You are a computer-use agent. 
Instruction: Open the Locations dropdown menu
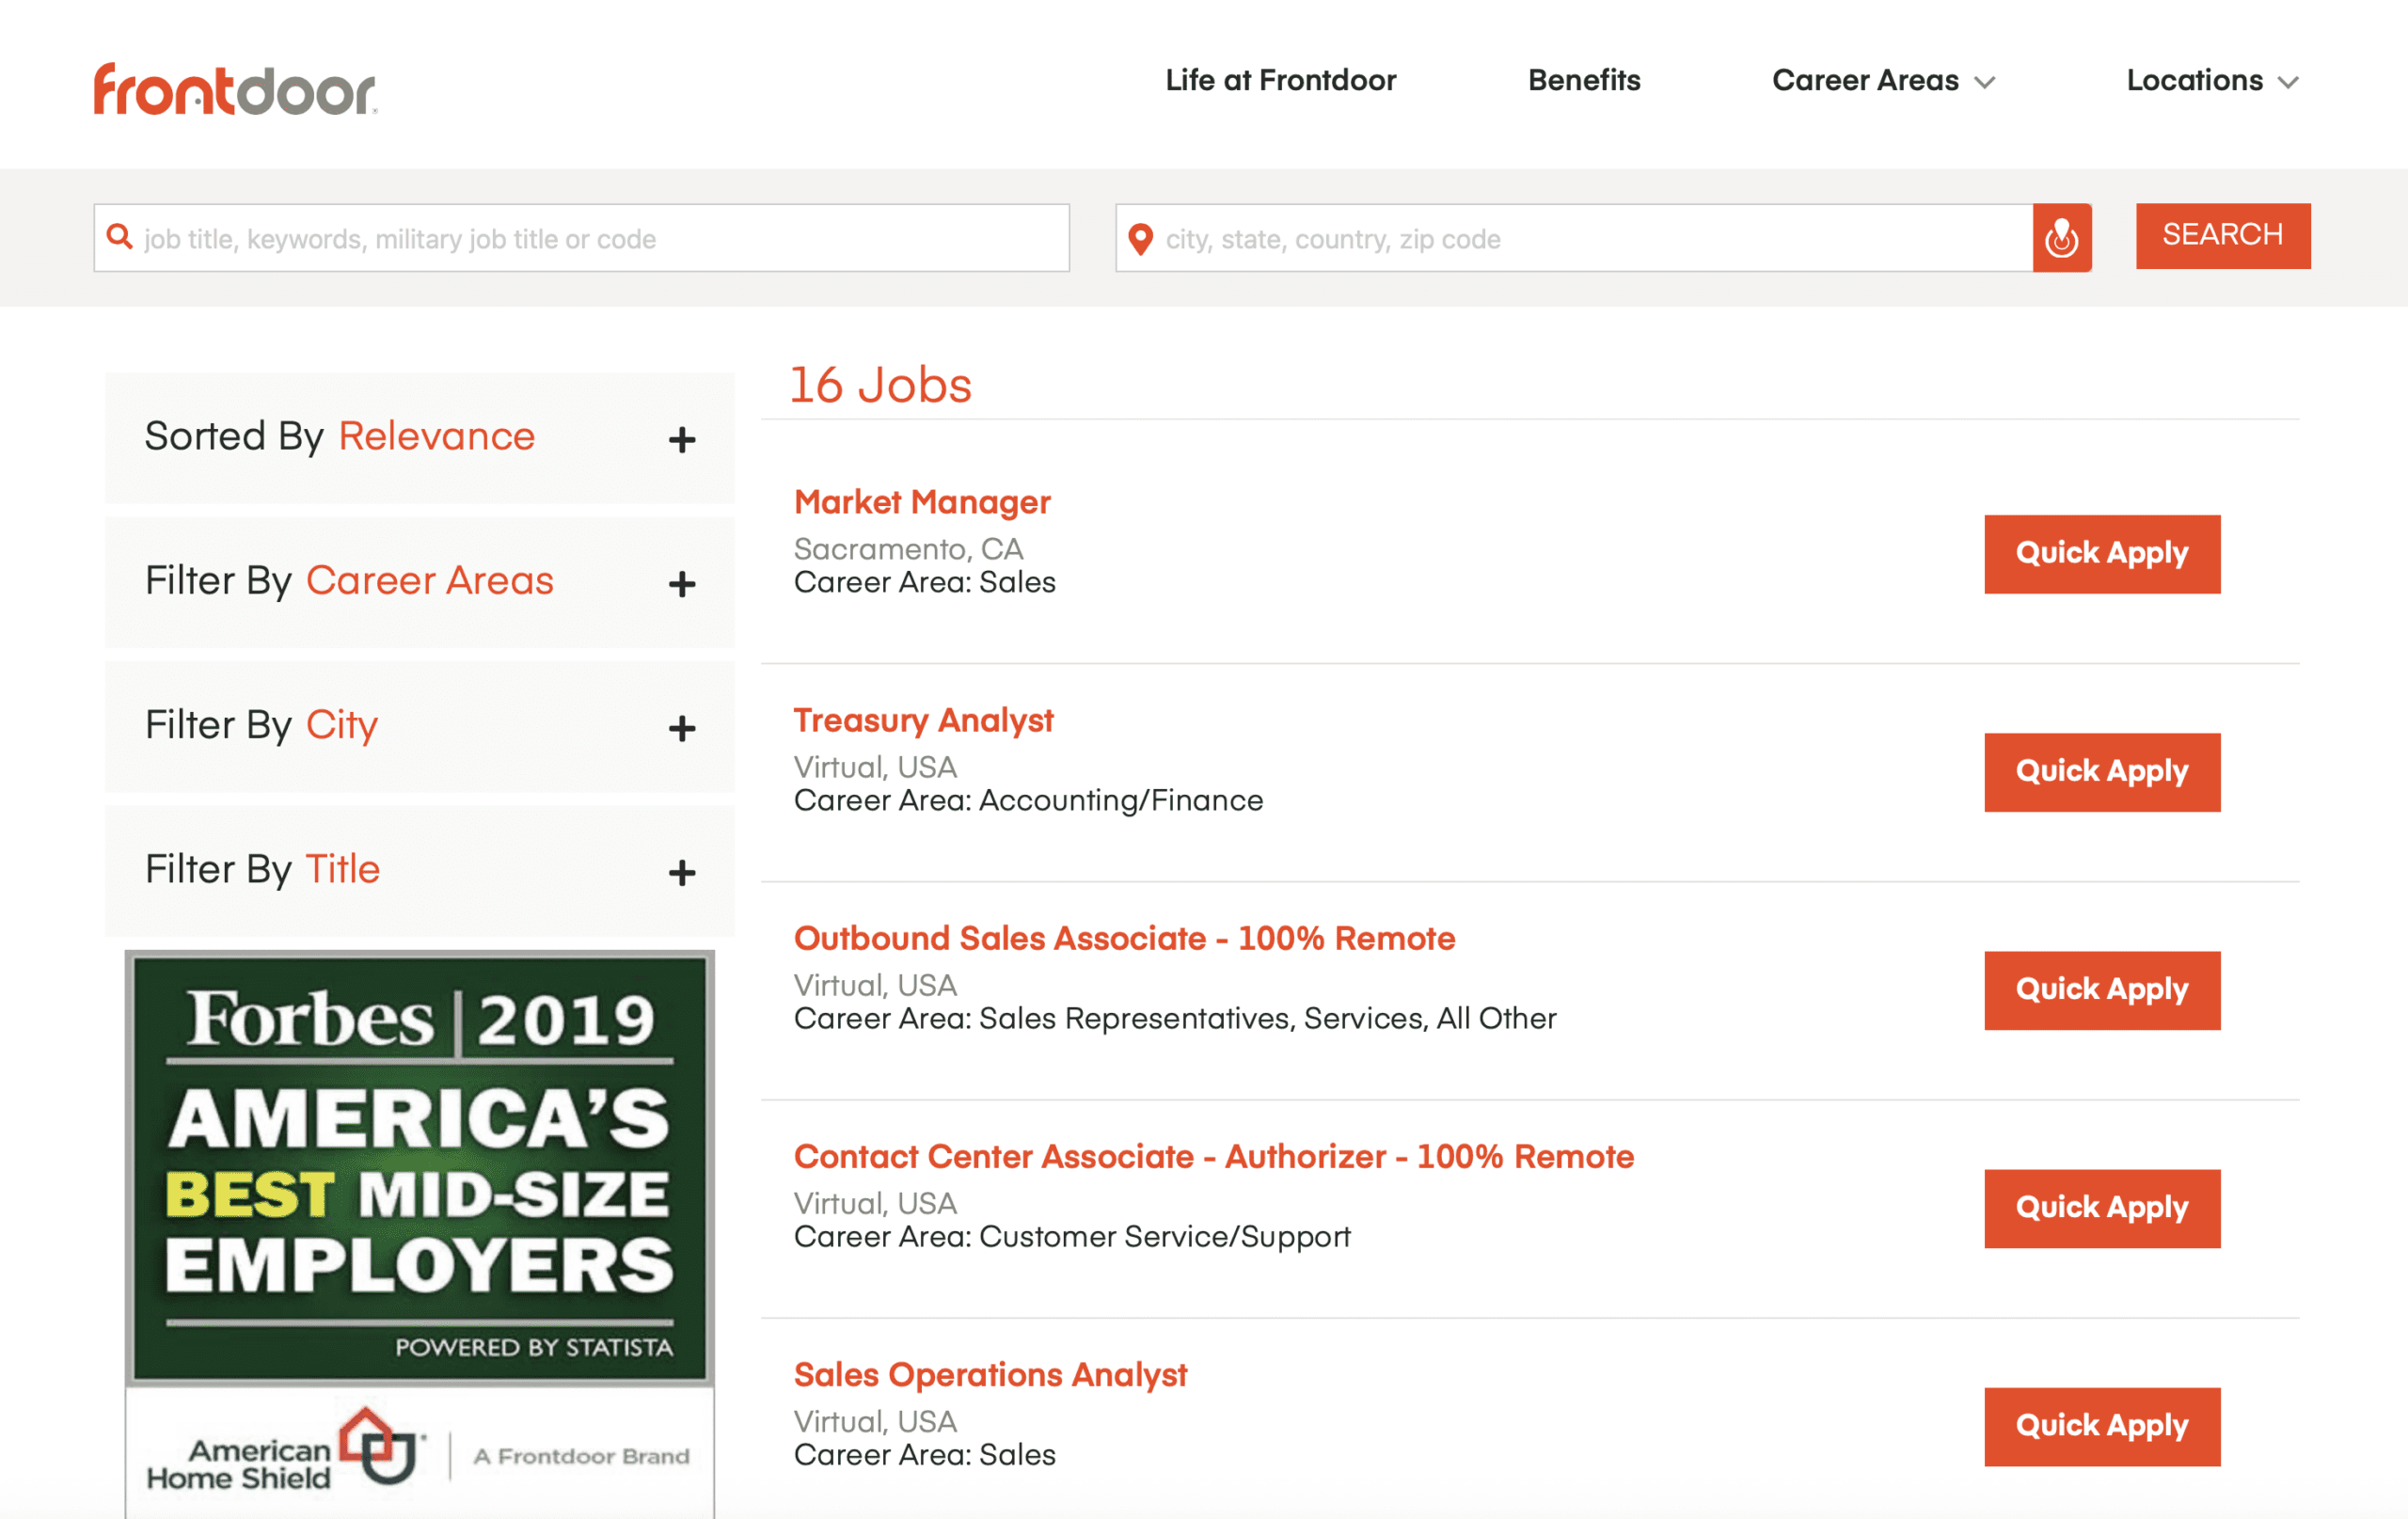coord(2211,81)
